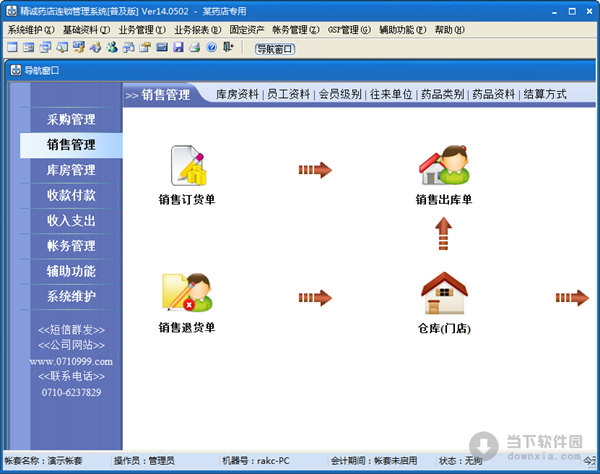Viewport: 600px width, 474px height.
Task: Open the 系统维护 menu in menu bar
Action: click(x=31, y=30)
